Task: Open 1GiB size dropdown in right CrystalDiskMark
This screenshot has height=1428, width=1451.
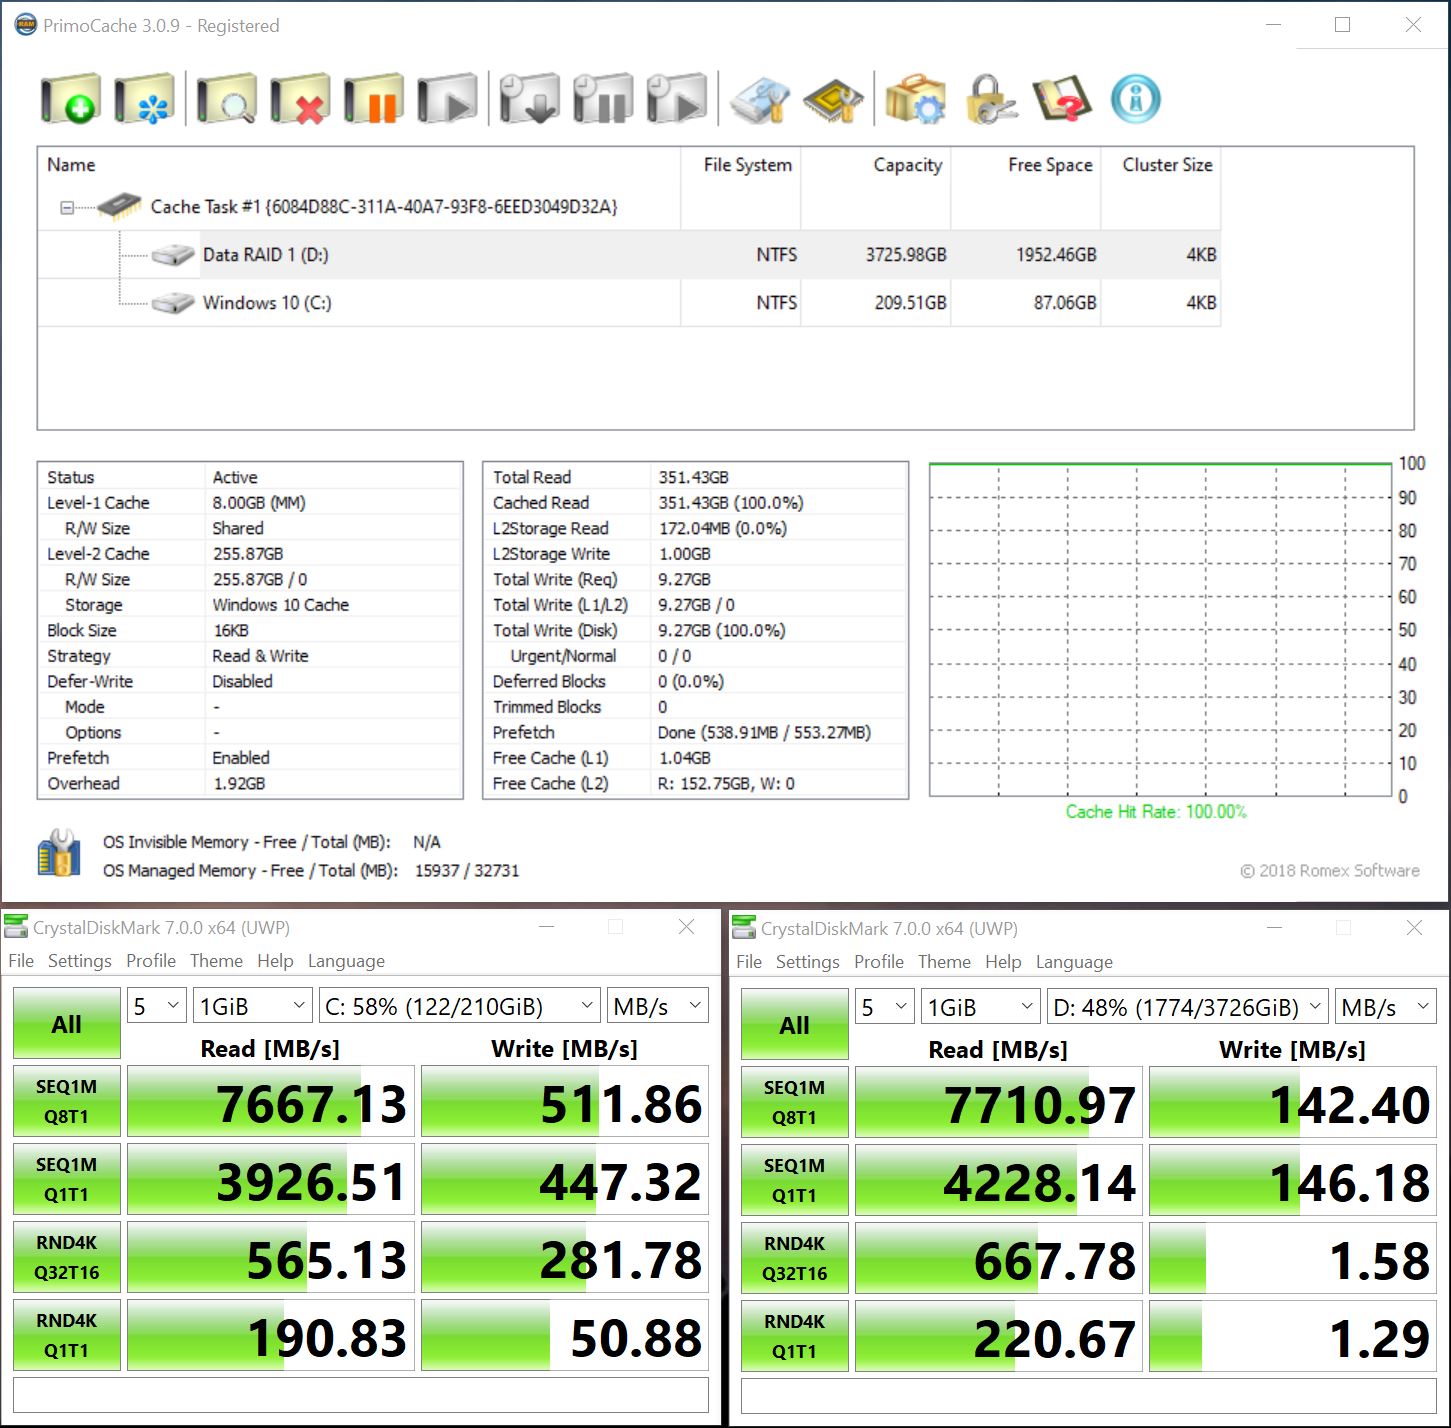Action: [x=981, y=1007]
